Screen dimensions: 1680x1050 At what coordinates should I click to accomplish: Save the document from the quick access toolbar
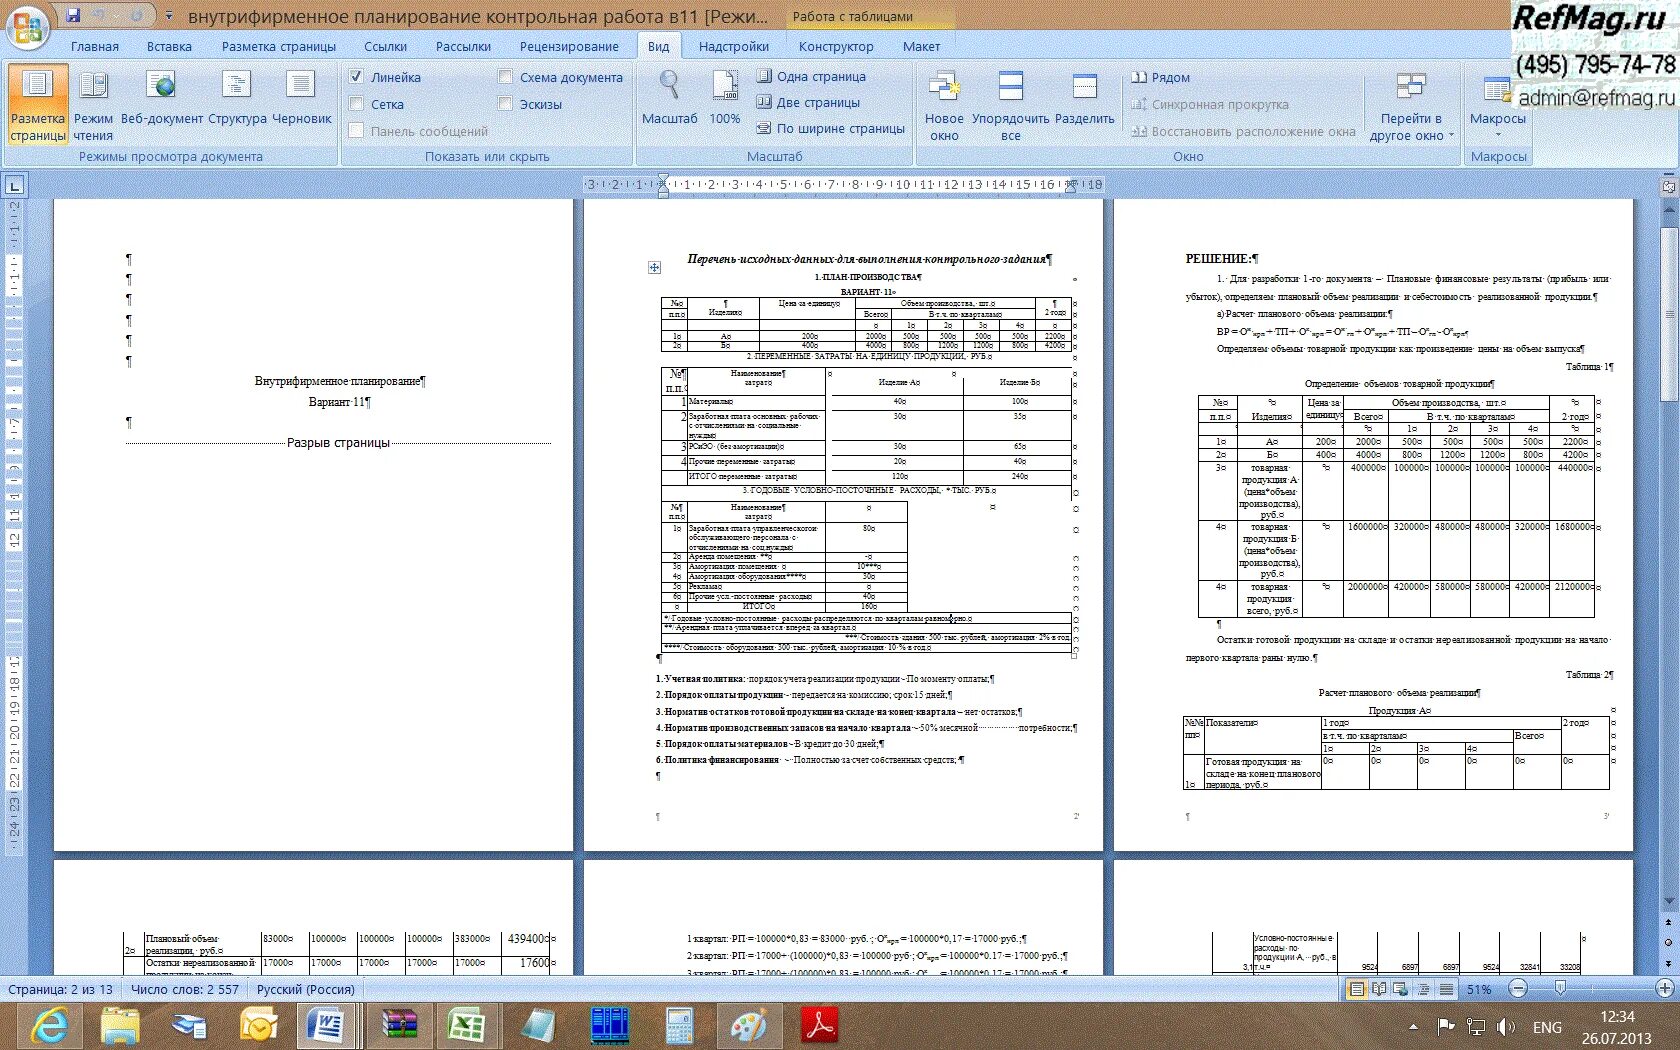pyautogui.click(x=73, y=16)
